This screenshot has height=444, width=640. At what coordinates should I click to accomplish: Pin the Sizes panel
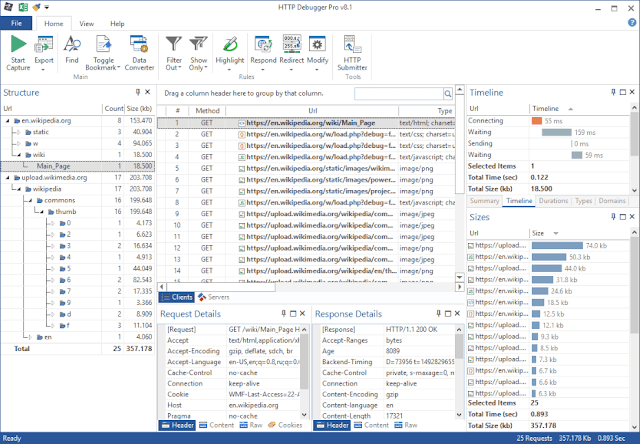[613, 217]
